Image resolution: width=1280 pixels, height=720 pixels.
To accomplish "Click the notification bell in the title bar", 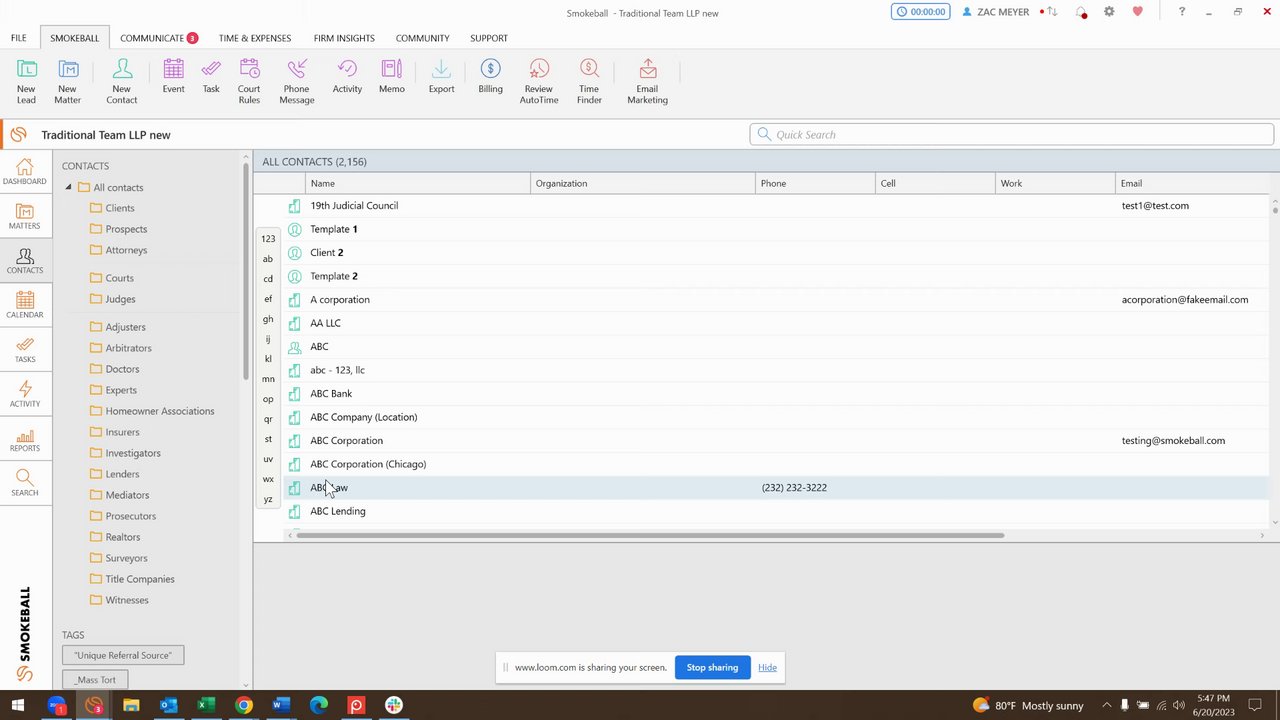I will (1081, 12).
